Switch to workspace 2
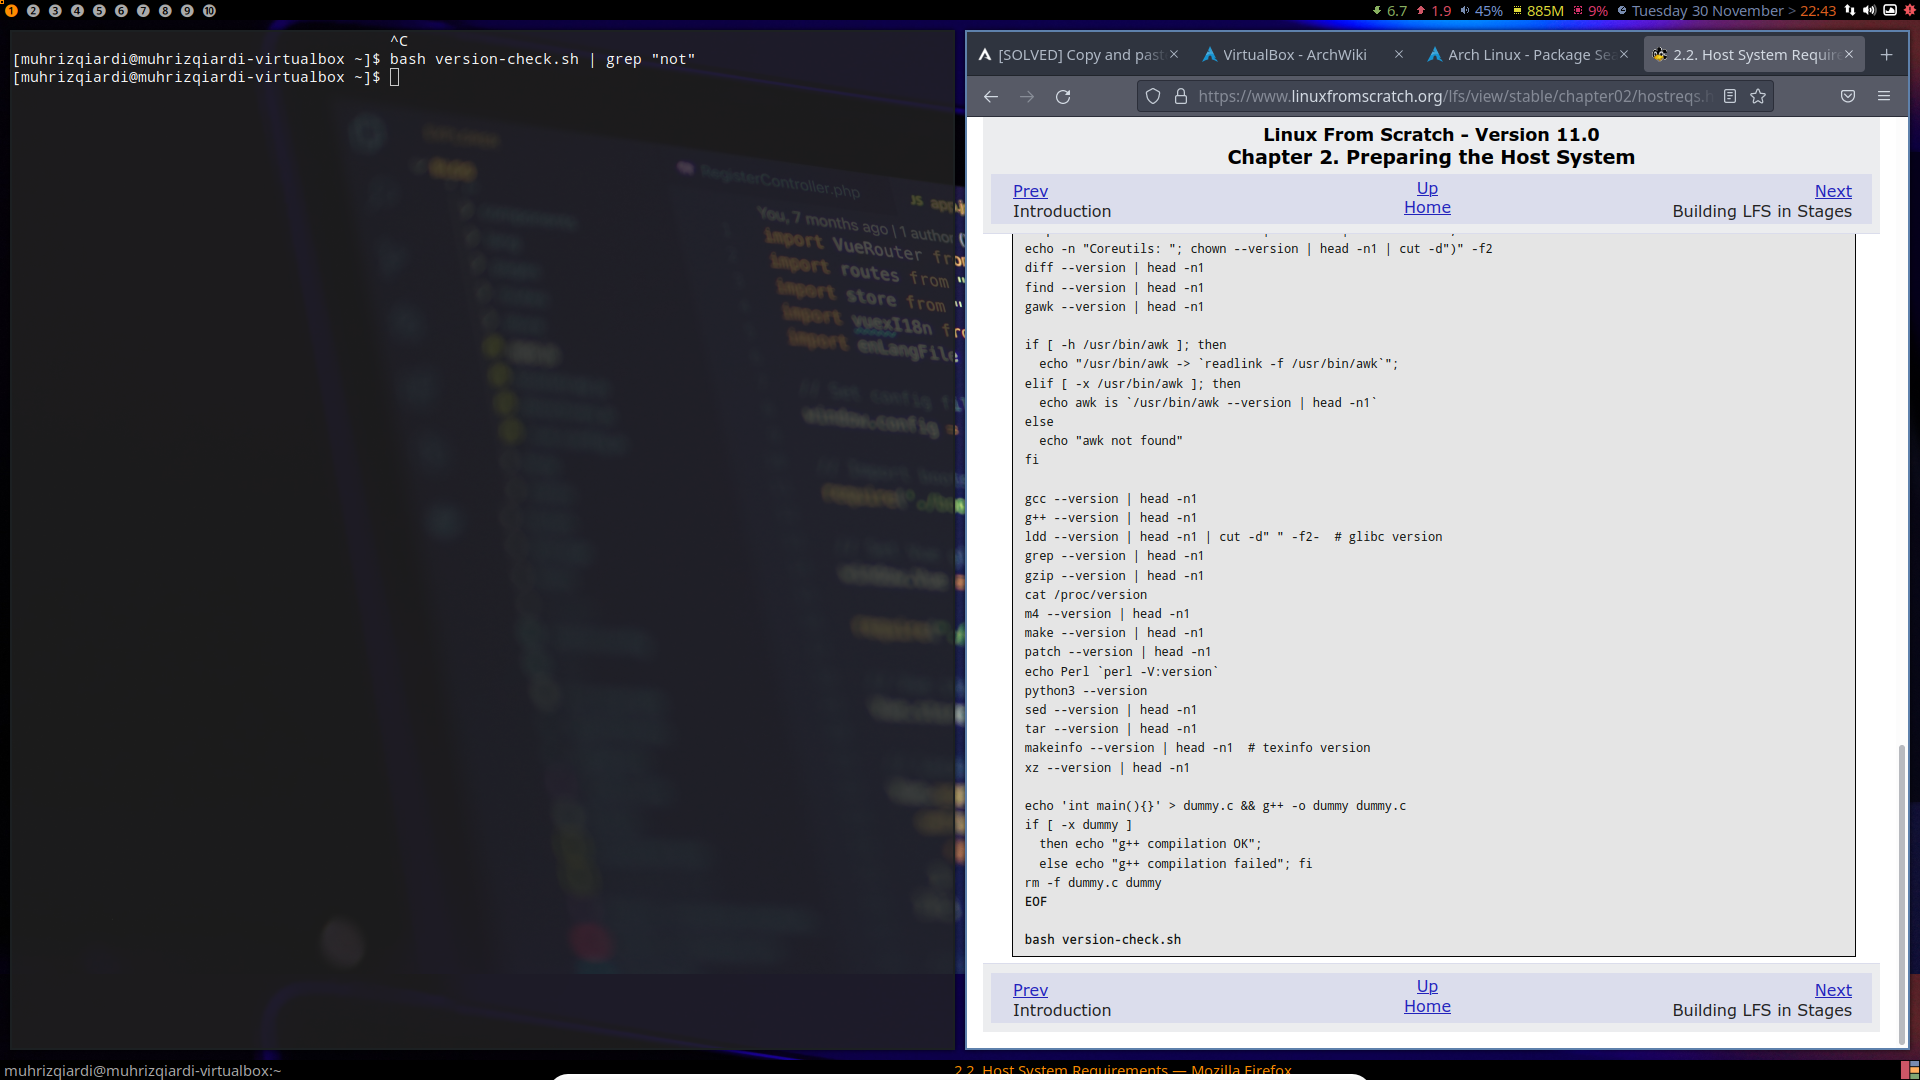The width and height of the screenshot is (1920, 1080). tap(33, 11)
